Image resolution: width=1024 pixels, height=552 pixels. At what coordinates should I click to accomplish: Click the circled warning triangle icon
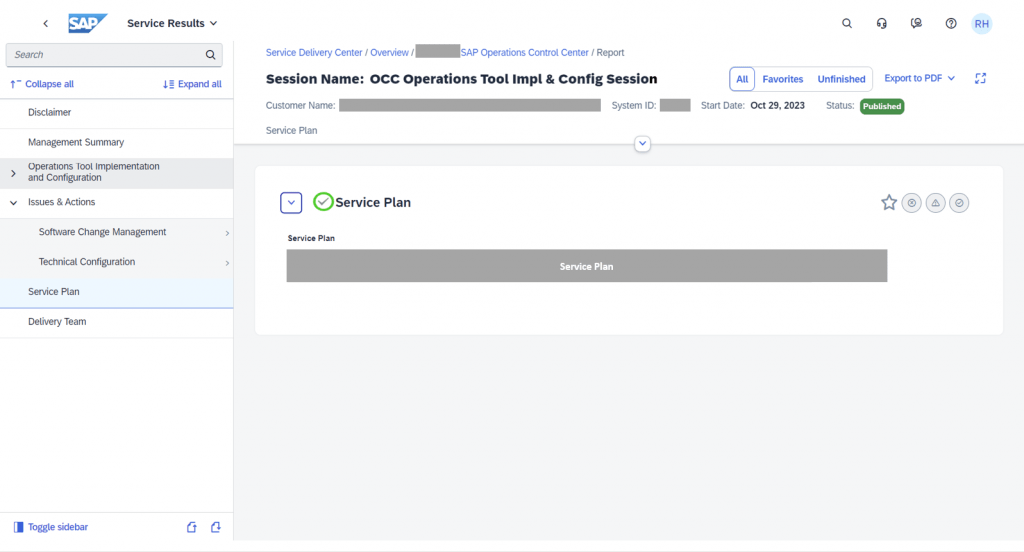935,203
